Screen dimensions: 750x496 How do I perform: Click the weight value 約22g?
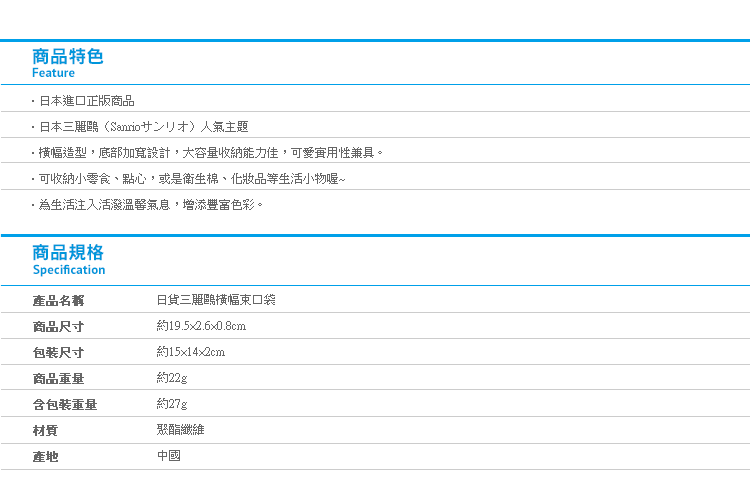[x=171, y=378]
